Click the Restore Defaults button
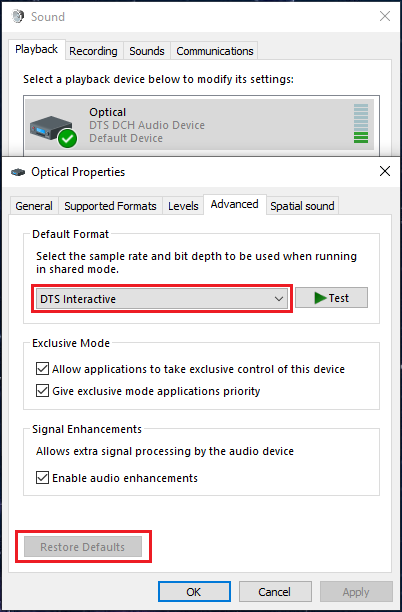The image size is (402, 612). coord(83,547)
